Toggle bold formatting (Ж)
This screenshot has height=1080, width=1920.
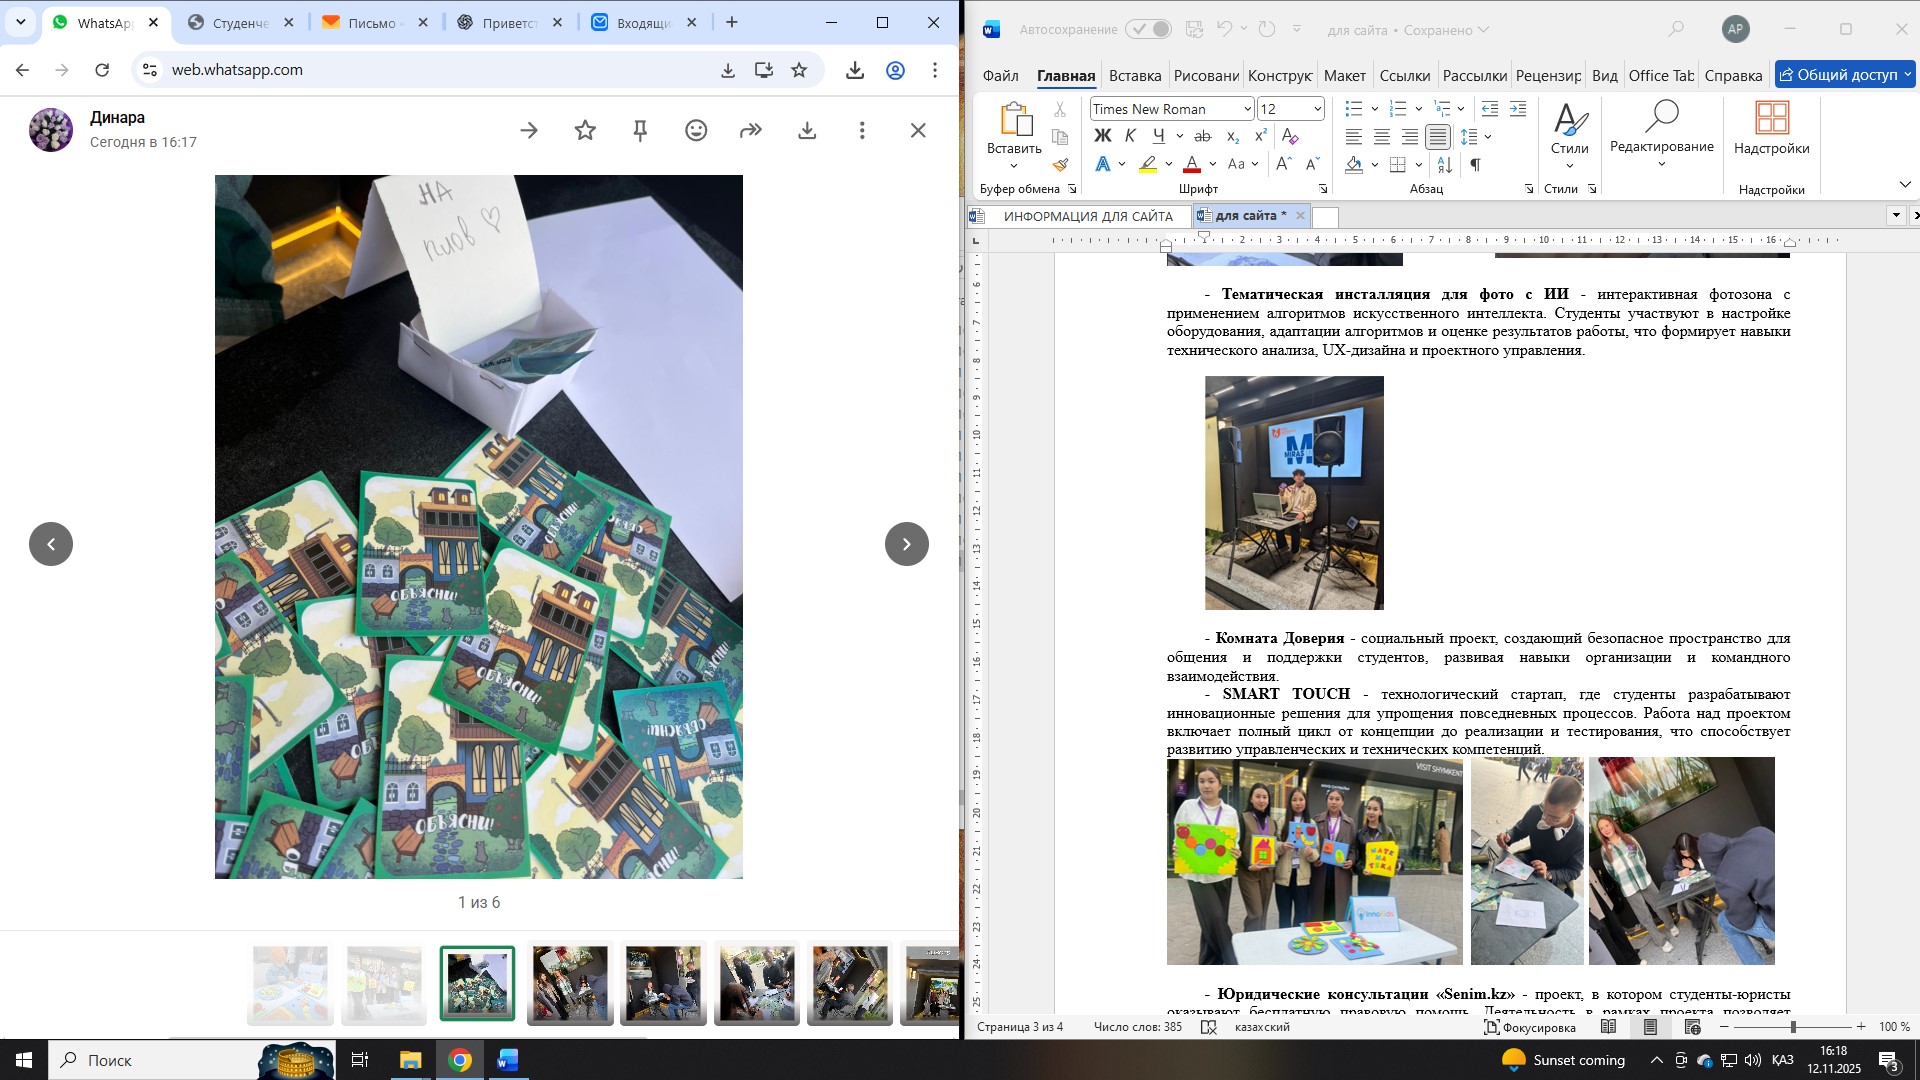(x=1102, y=136)
